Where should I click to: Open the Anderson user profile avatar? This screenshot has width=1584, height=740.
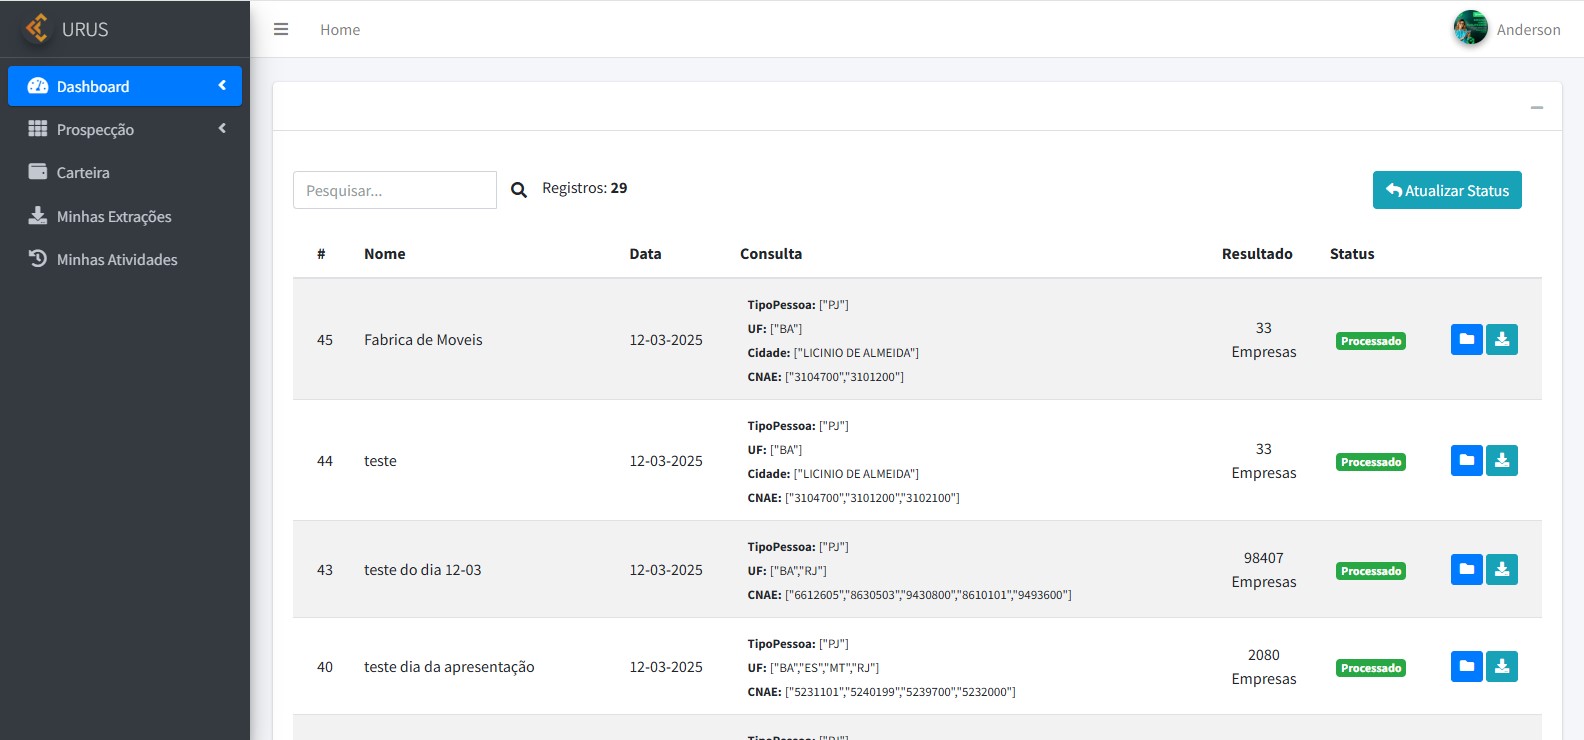point(1470,29)
